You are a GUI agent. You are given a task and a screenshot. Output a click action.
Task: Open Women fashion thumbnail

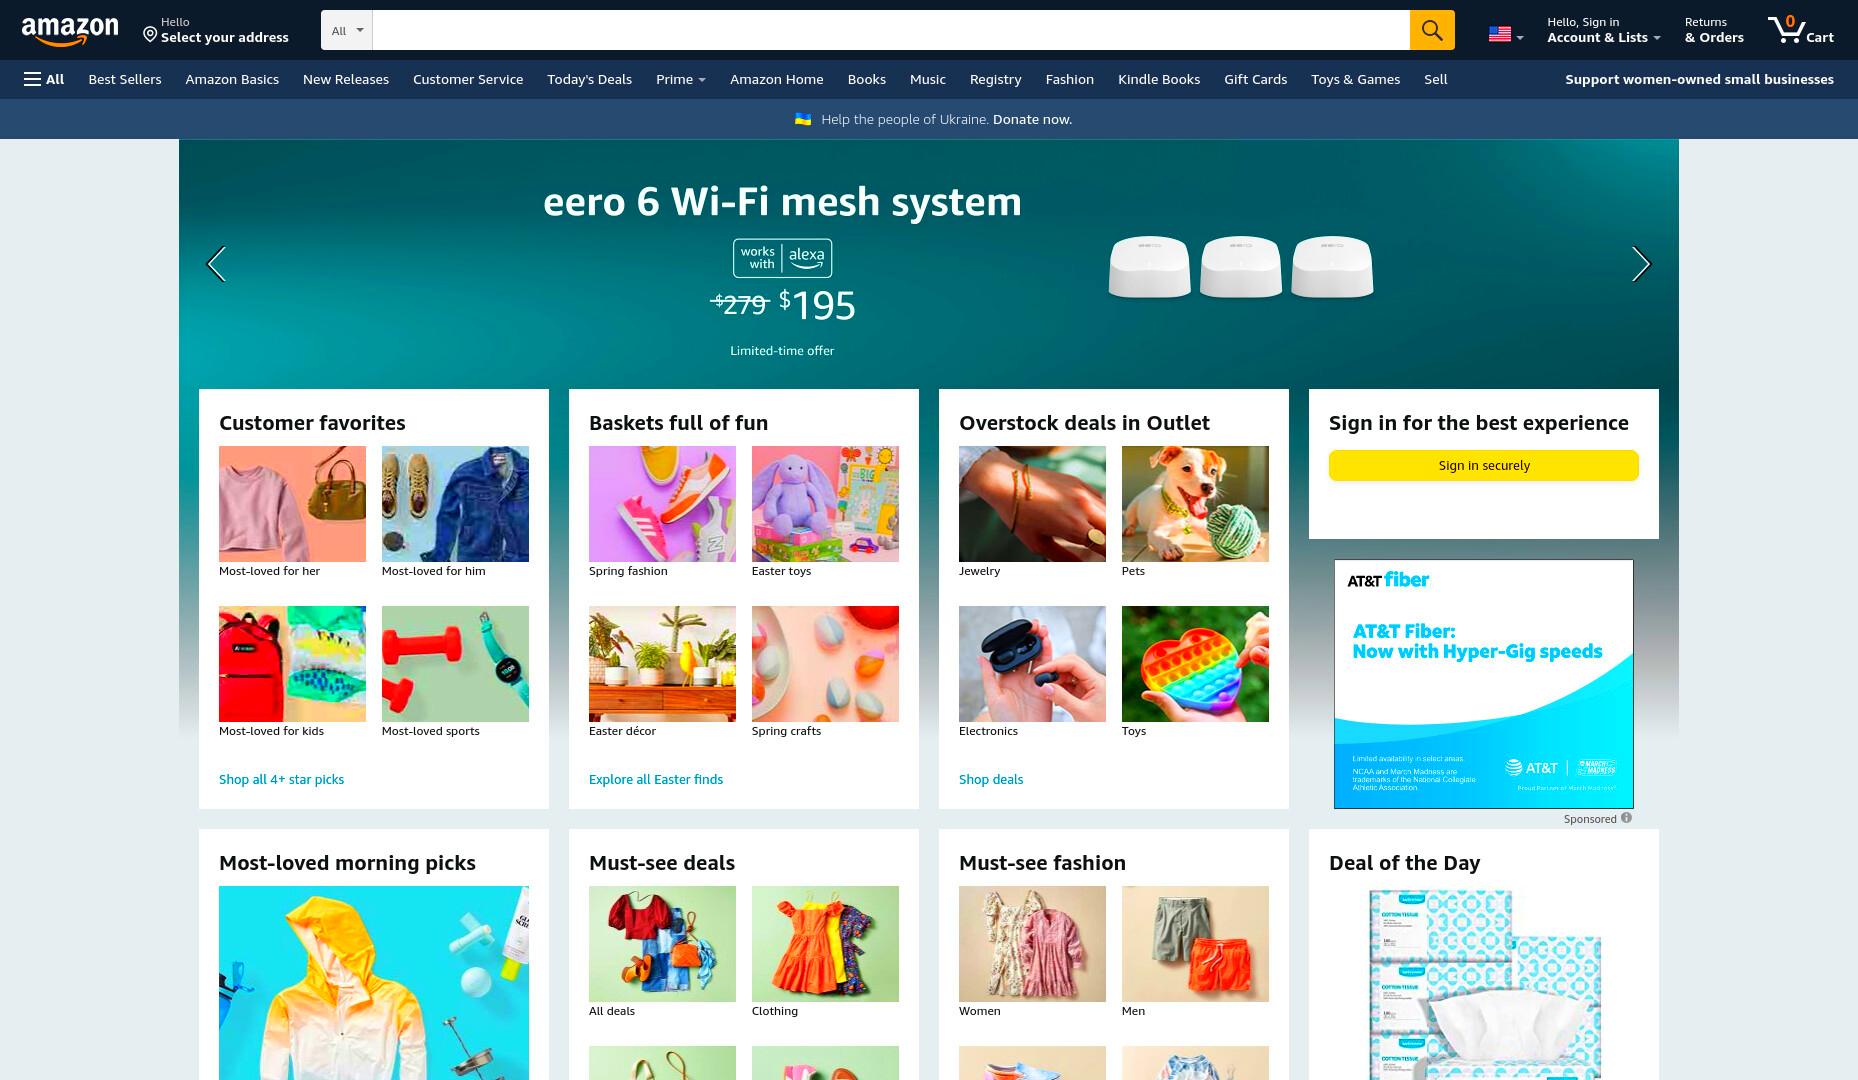point(1032,944)
